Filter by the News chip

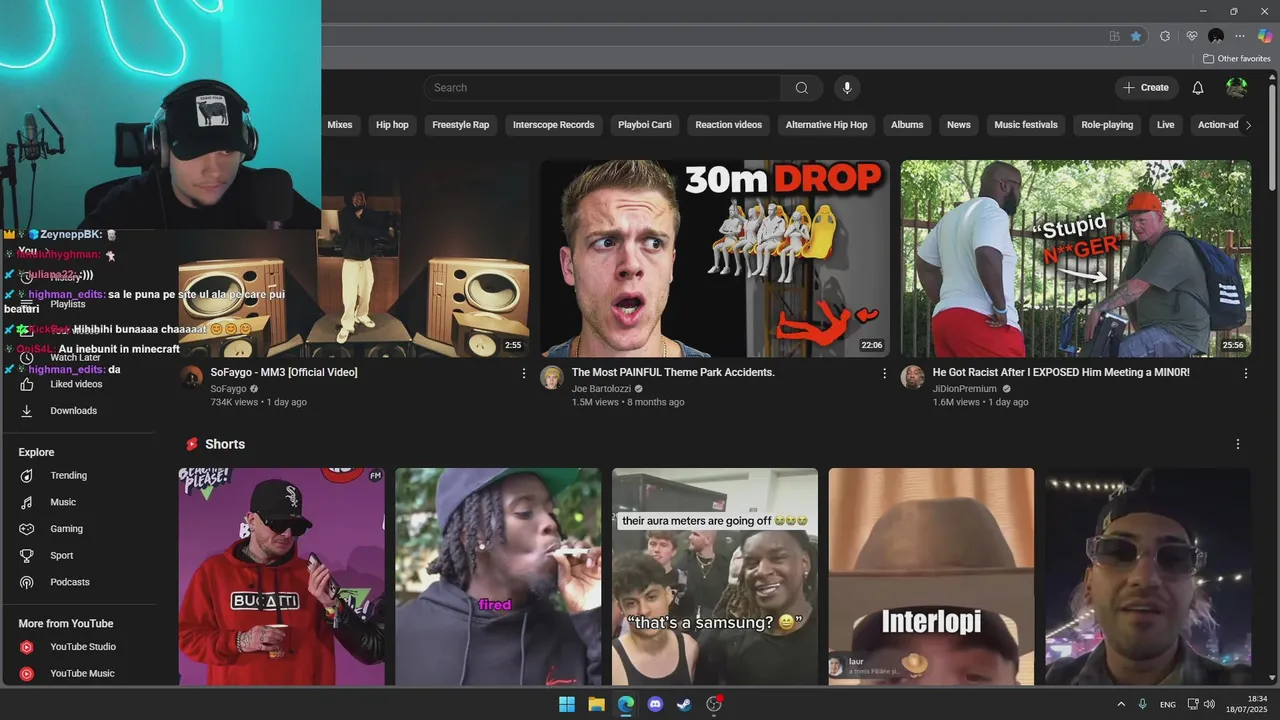[x=959, y=125]
